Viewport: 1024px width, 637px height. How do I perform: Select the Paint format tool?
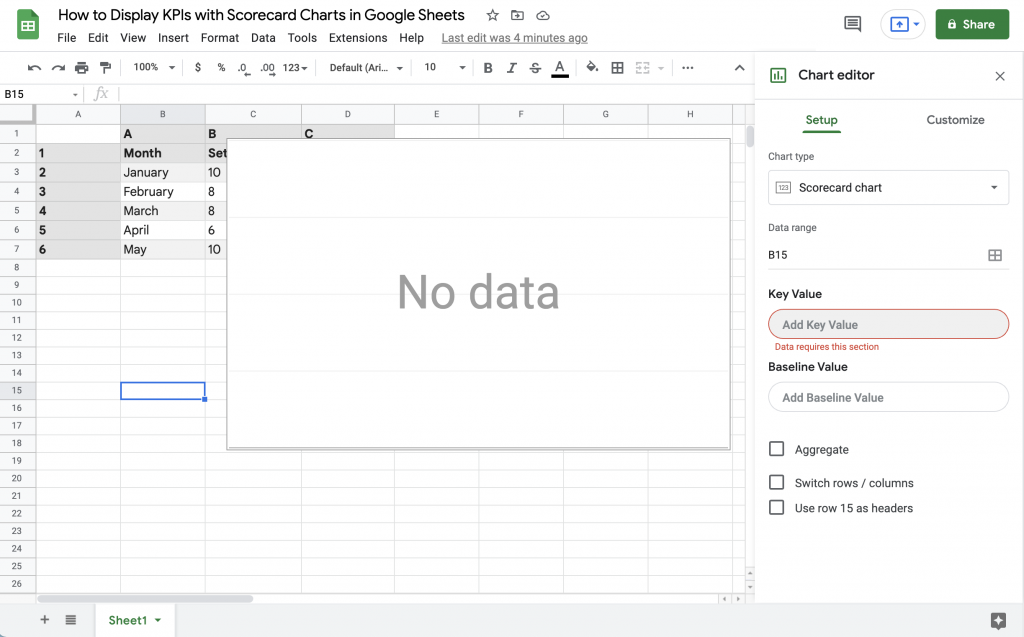coord(103,67)
